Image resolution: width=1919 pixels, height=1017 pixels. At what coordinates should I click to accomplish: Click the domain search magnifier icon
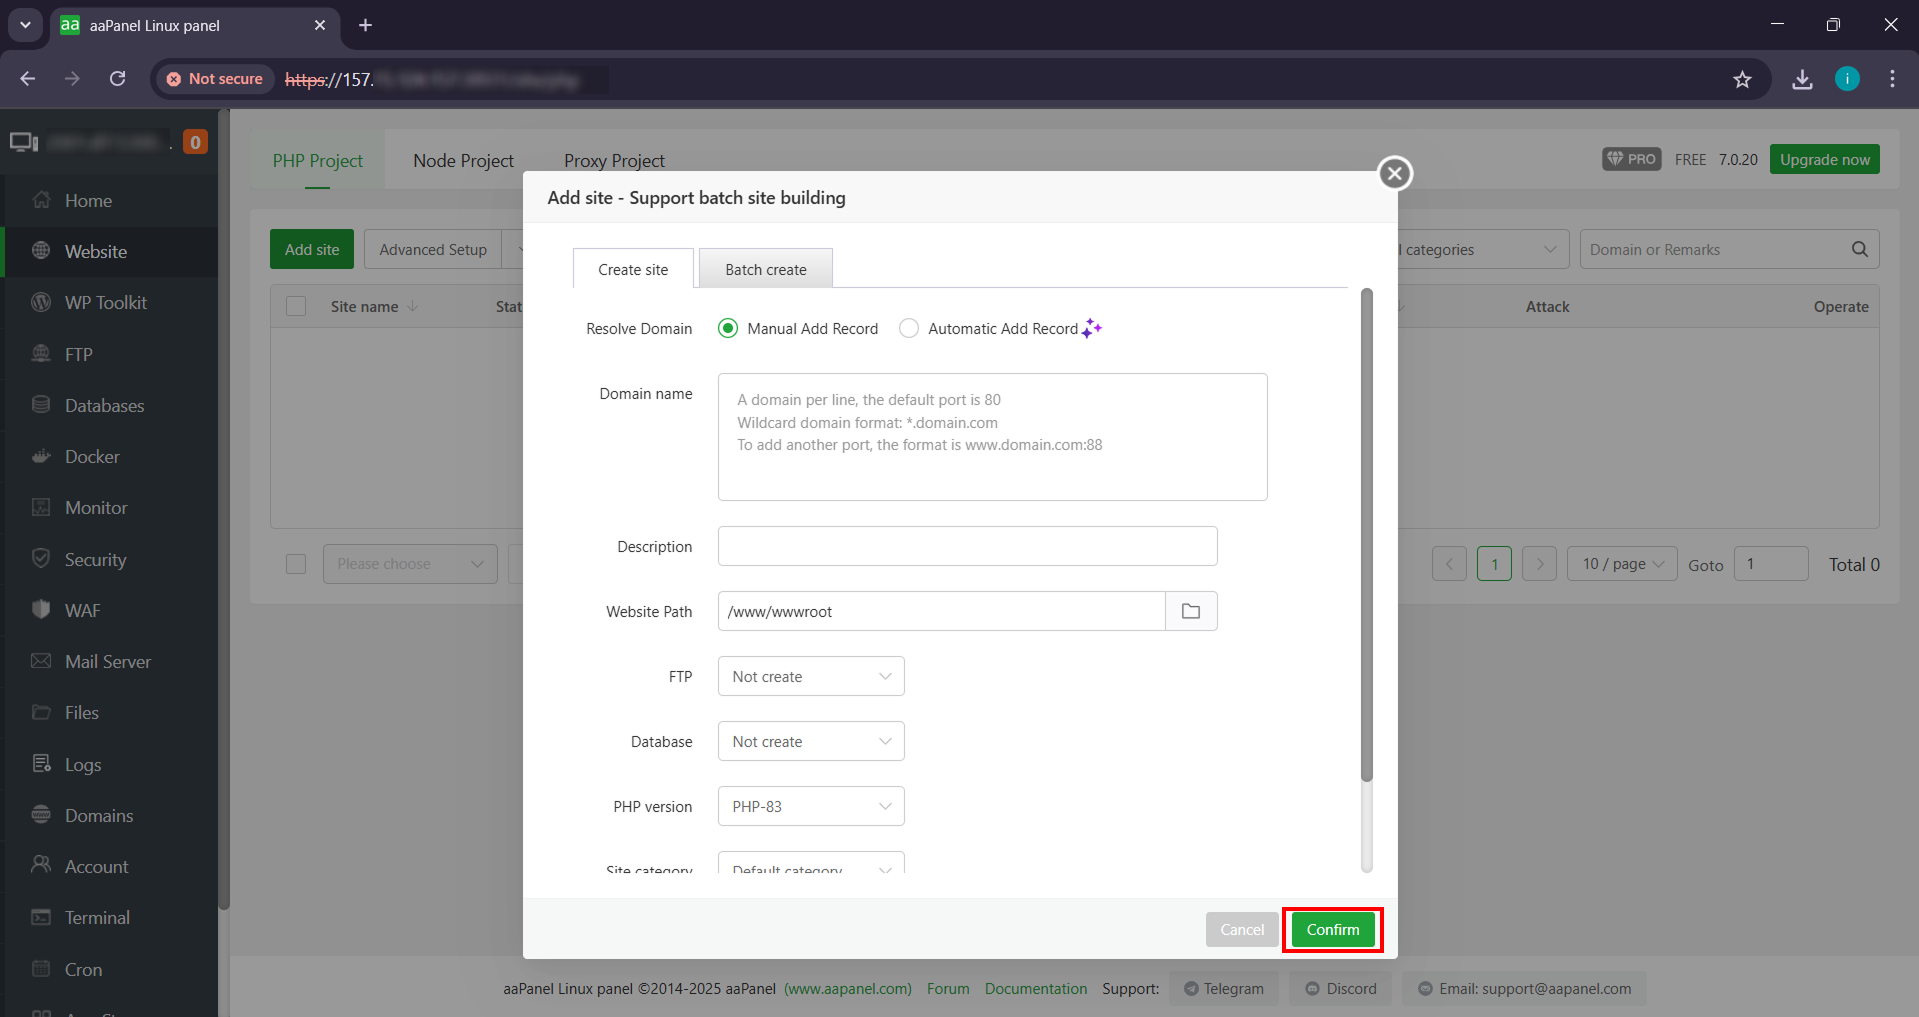click(x=1859, y=249)
